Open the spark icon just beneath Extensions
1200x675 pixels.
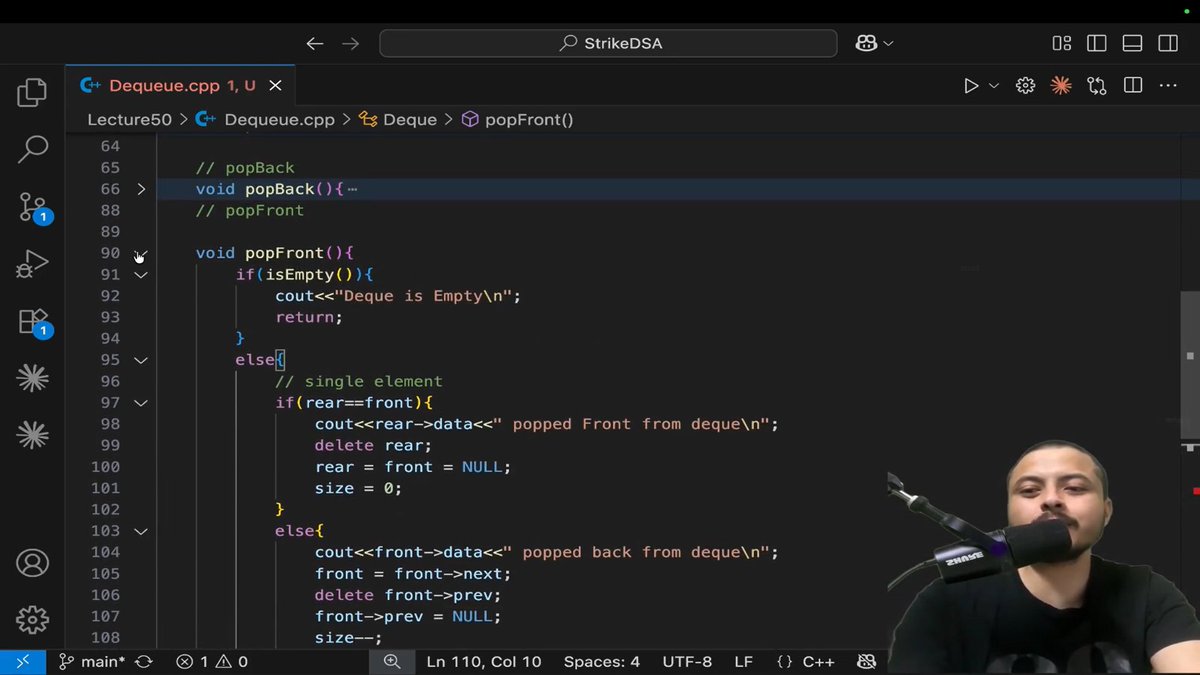tap(32, 378)
